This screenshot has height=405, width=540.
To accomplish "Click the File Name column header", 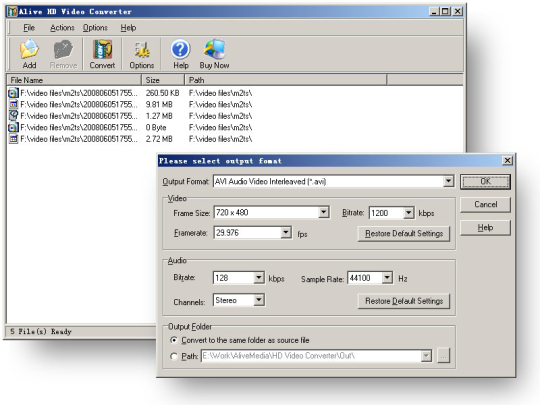I will 74,80.
